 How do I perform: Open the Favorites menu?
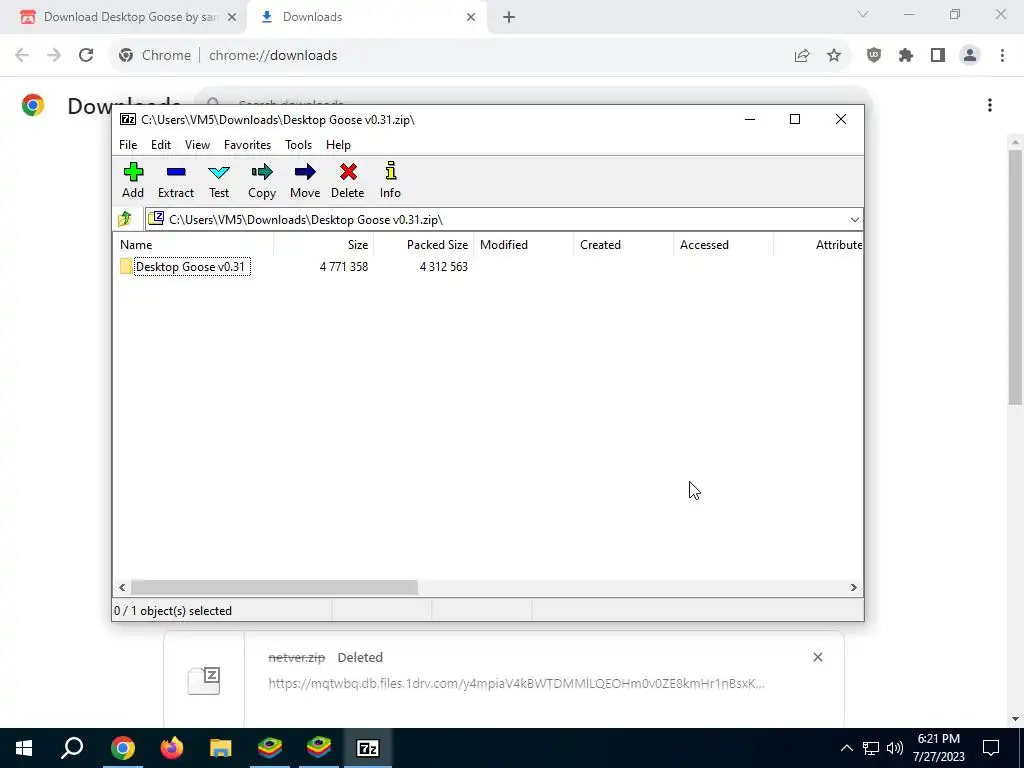tap(247, 145)
